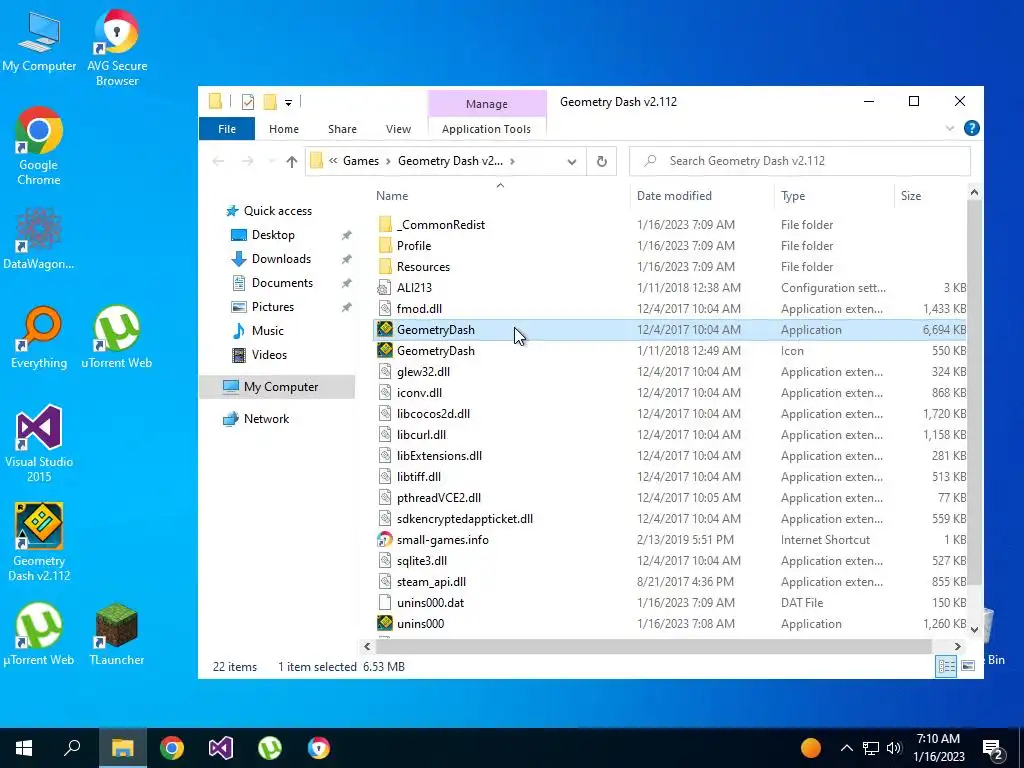This screenshot has width=1024, height=768.
Task: Expand the ribbon with the chevron
Action: (950, 129)
